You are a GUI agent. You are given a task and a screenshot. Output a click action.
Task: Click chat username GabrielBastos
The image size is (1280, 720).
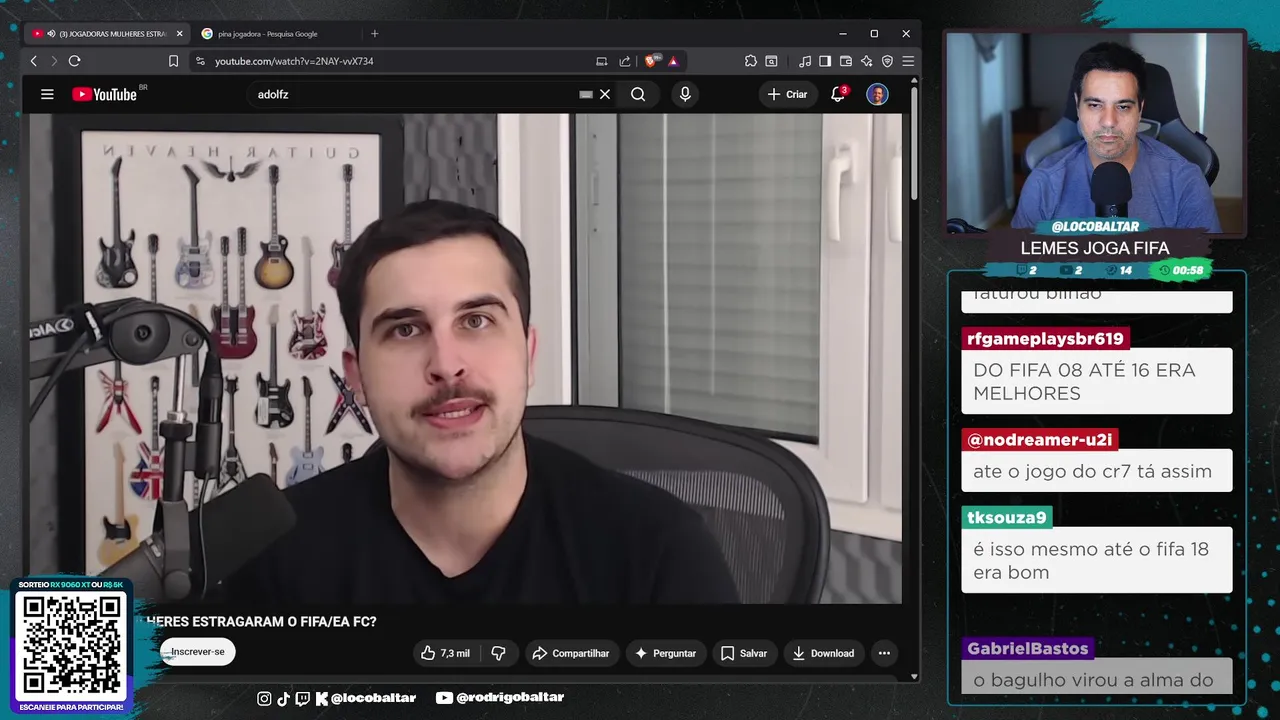click(x=1028, y=648)
